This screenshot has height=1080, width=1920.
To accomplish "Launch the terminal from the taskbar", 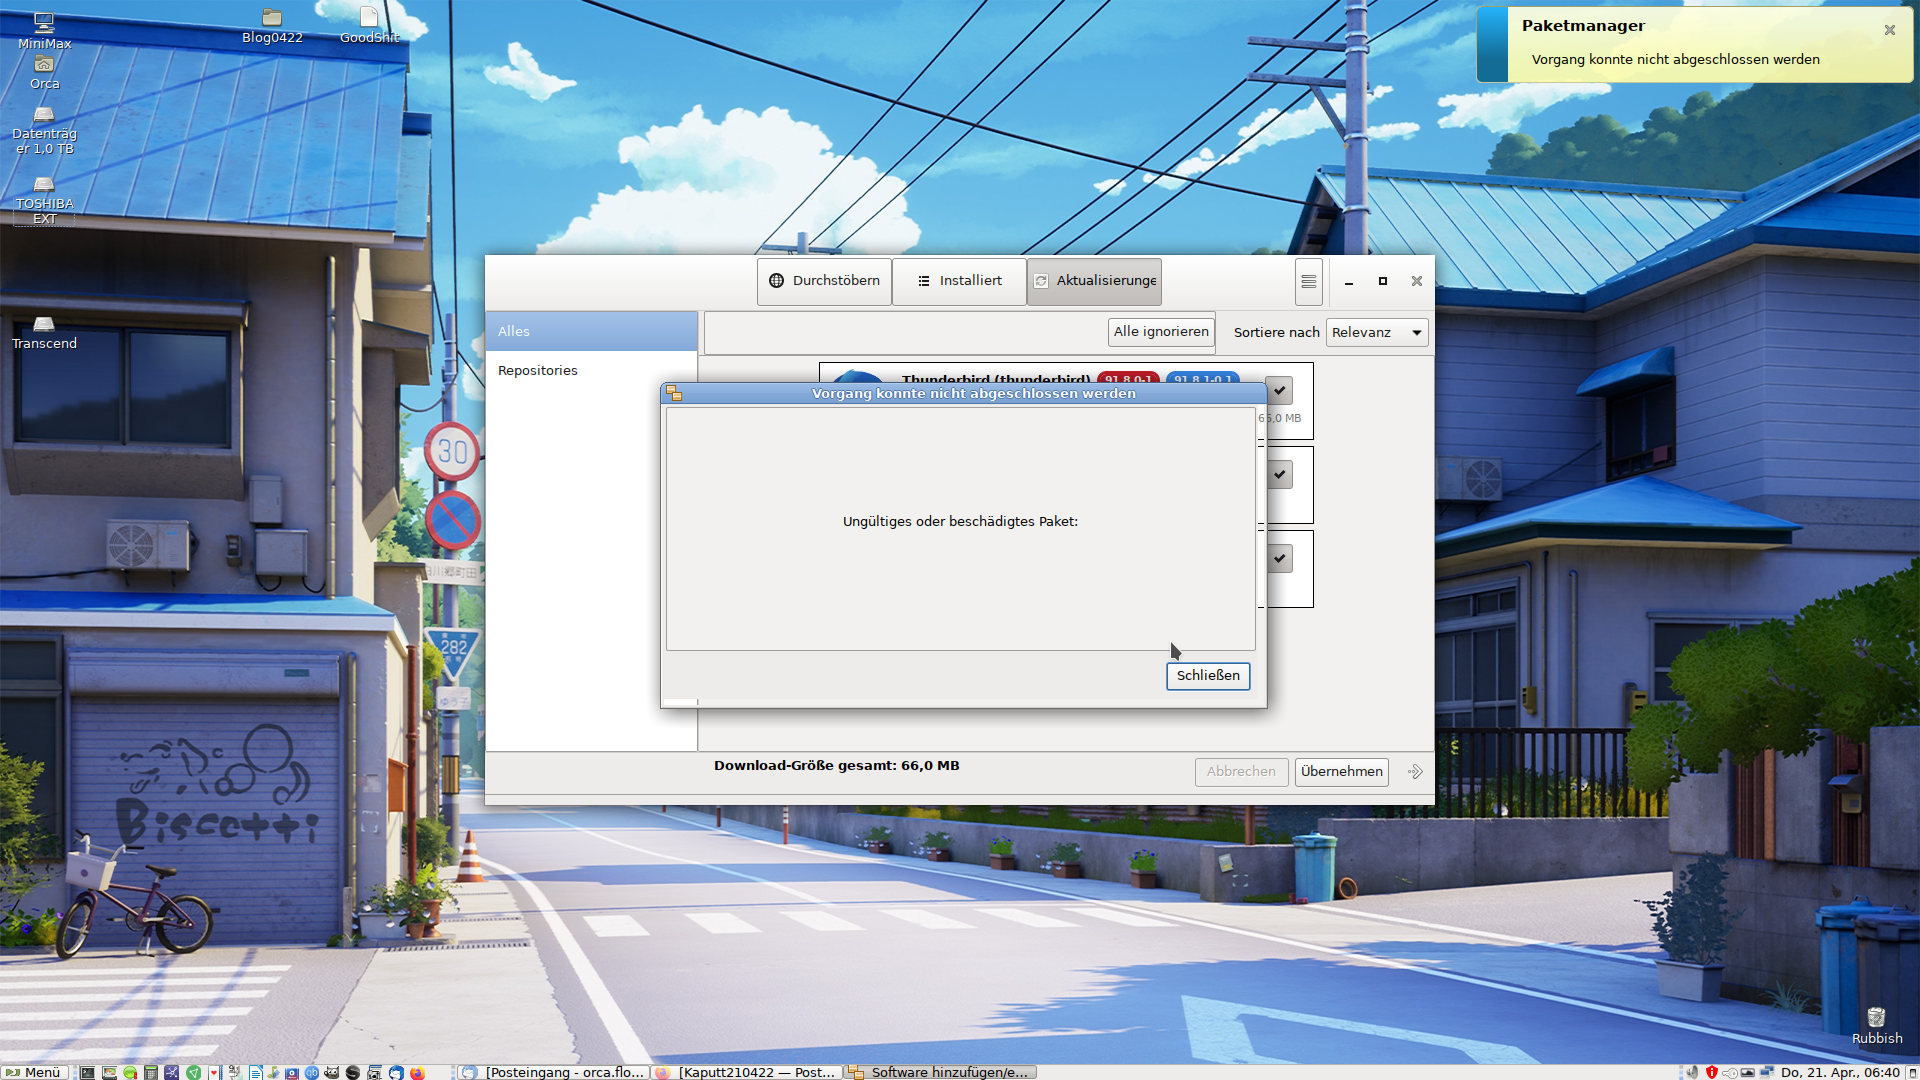I will [87, 1072].
